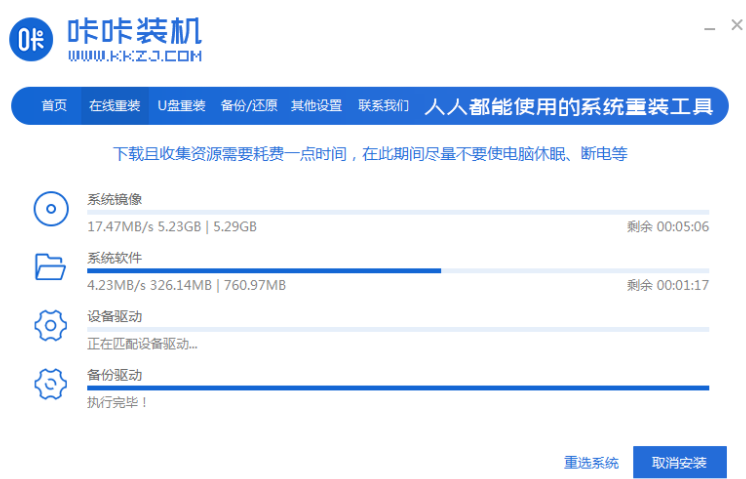Switch to the U盘重装 tab
The width and height of the screenshot is (746, 479).
[x=181, y=106]
